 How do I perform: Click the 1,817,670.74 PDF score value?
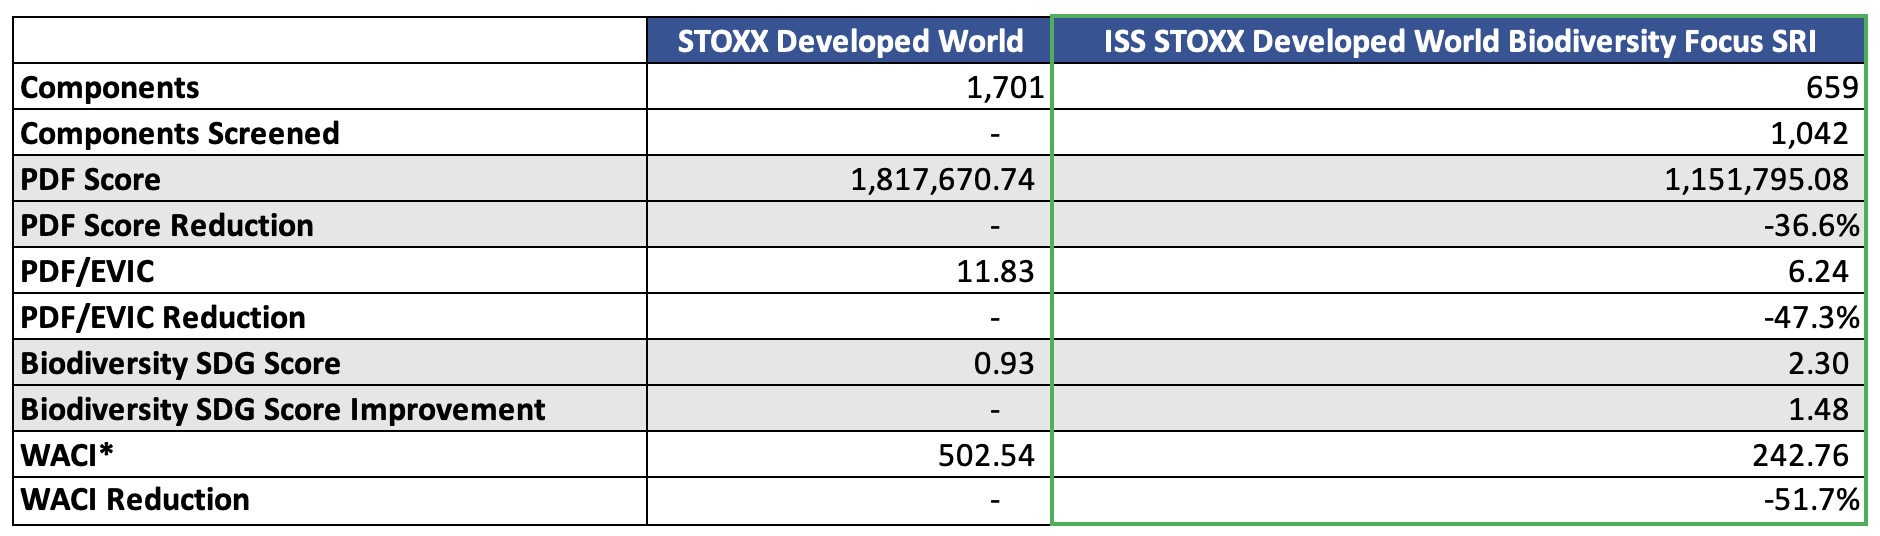point(943,180)
